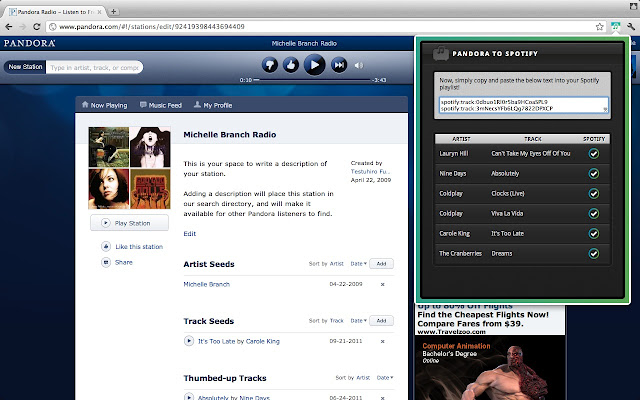Click the Pandora logo
640x400 pixels.
[29, 43]
